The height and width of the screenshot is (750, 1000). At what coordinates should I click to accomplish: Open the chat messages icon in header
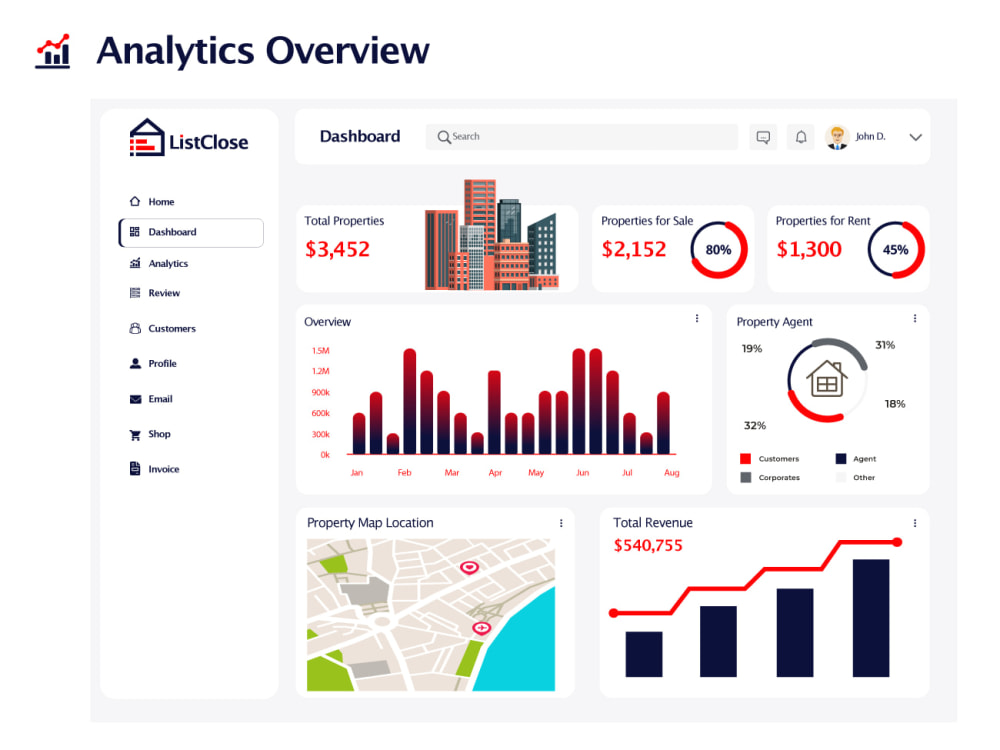click(x=763, y=137)
